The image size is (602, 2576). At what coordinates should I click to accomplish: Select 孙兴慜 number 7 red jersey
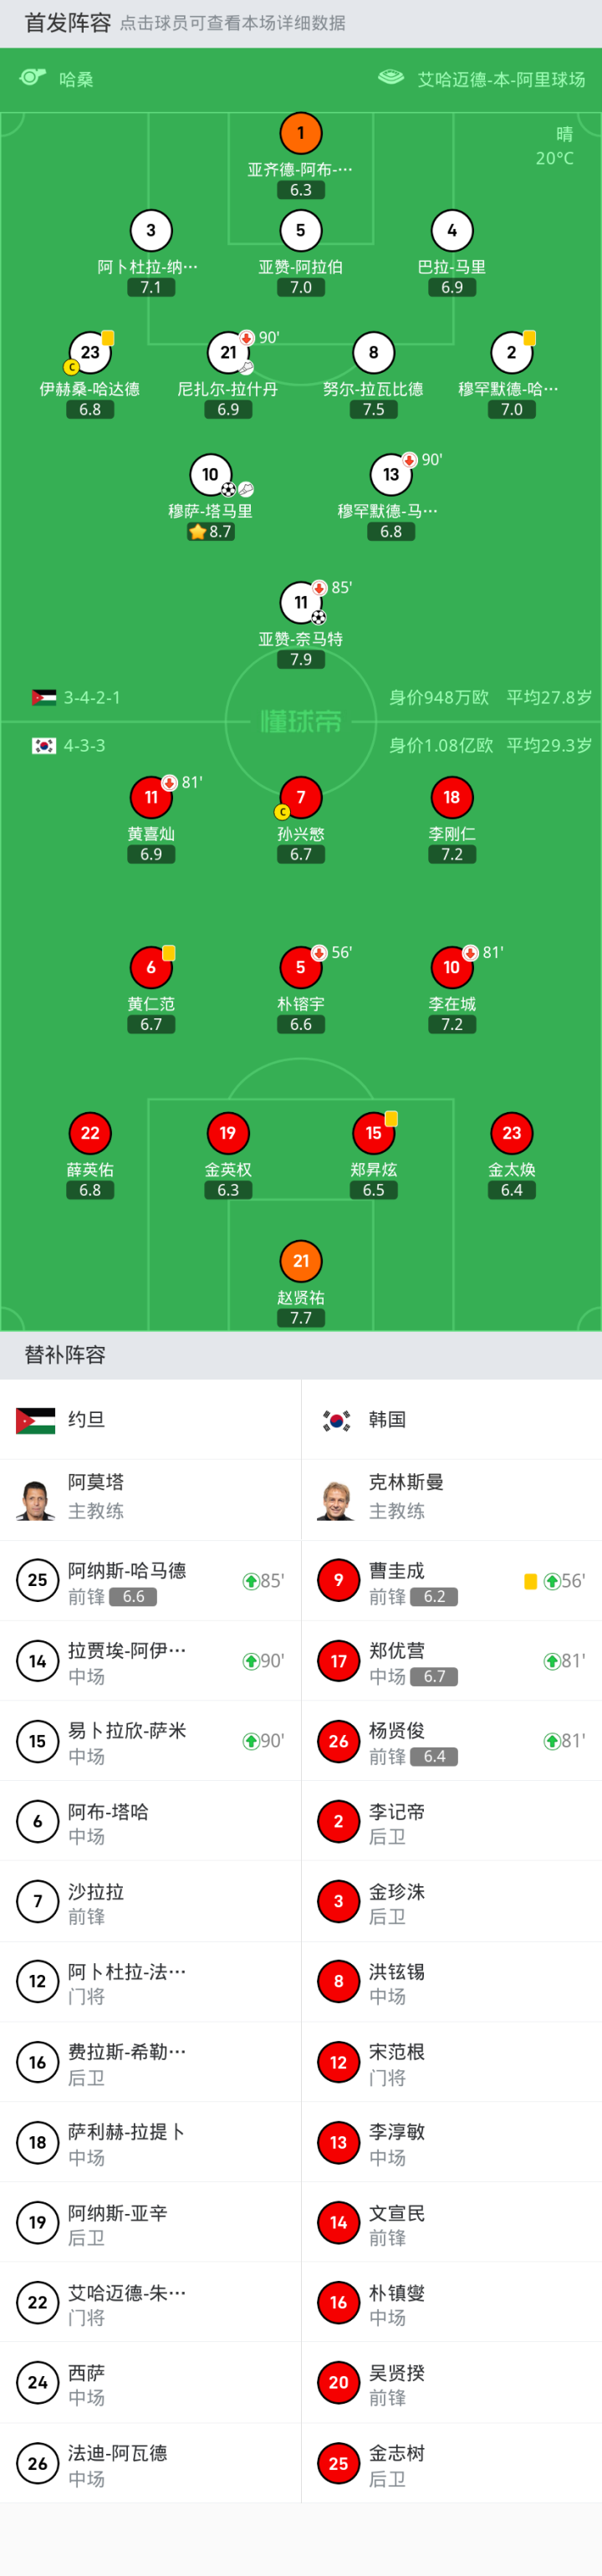pos(300,797)
